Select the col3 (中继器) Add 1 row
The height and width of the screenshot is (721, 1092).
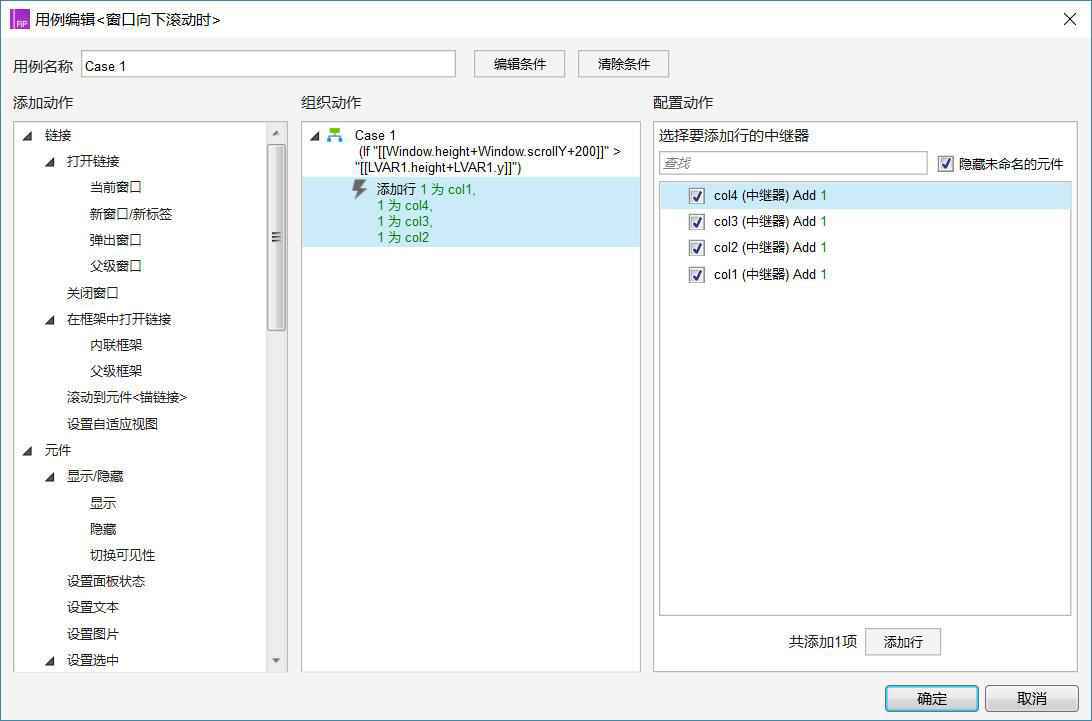[x=865, y=222]
